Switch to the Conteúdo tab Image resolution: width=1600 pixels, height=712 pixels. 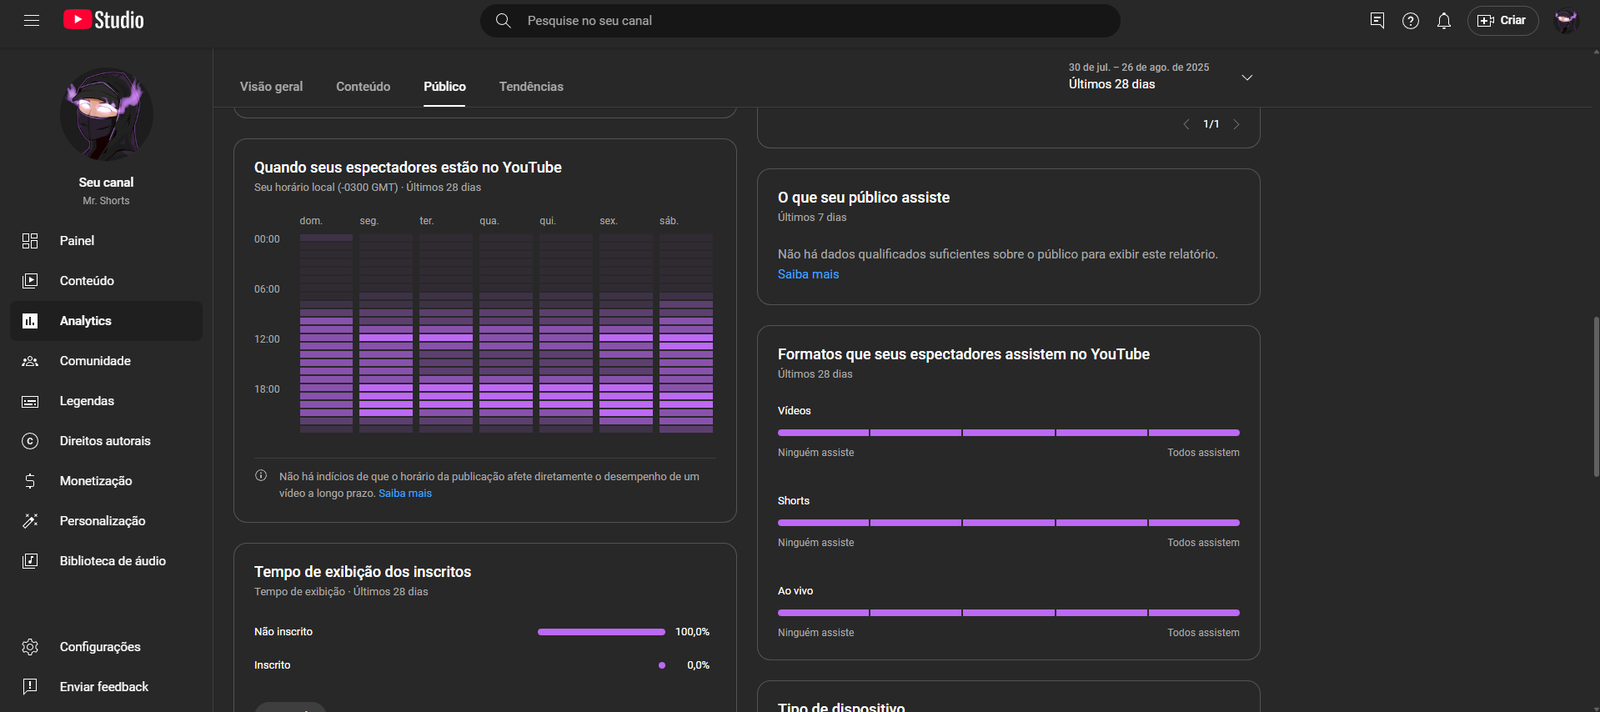point(363,86)
